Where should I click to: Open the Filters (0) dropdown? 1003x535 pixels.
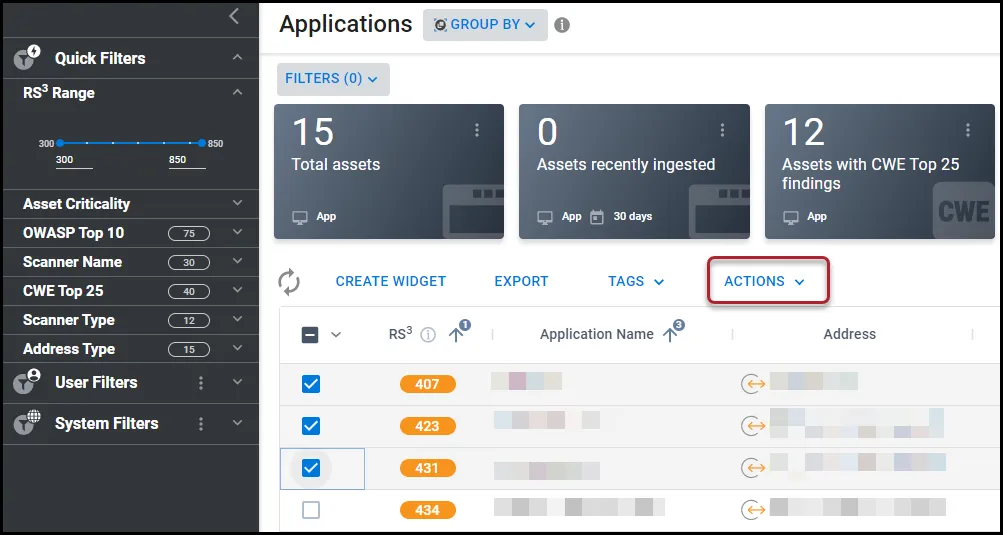(x=333, y=79)
